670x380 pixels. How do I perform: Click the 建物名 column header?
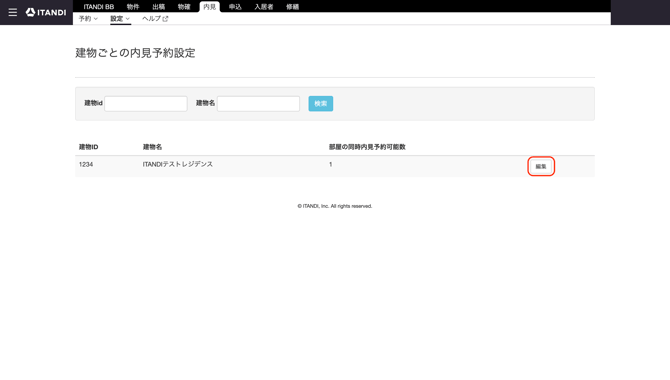[152, 147]
